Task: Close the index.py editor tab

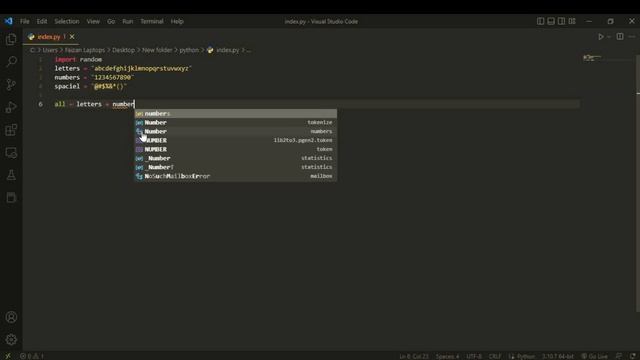Action: coord(72,37)
